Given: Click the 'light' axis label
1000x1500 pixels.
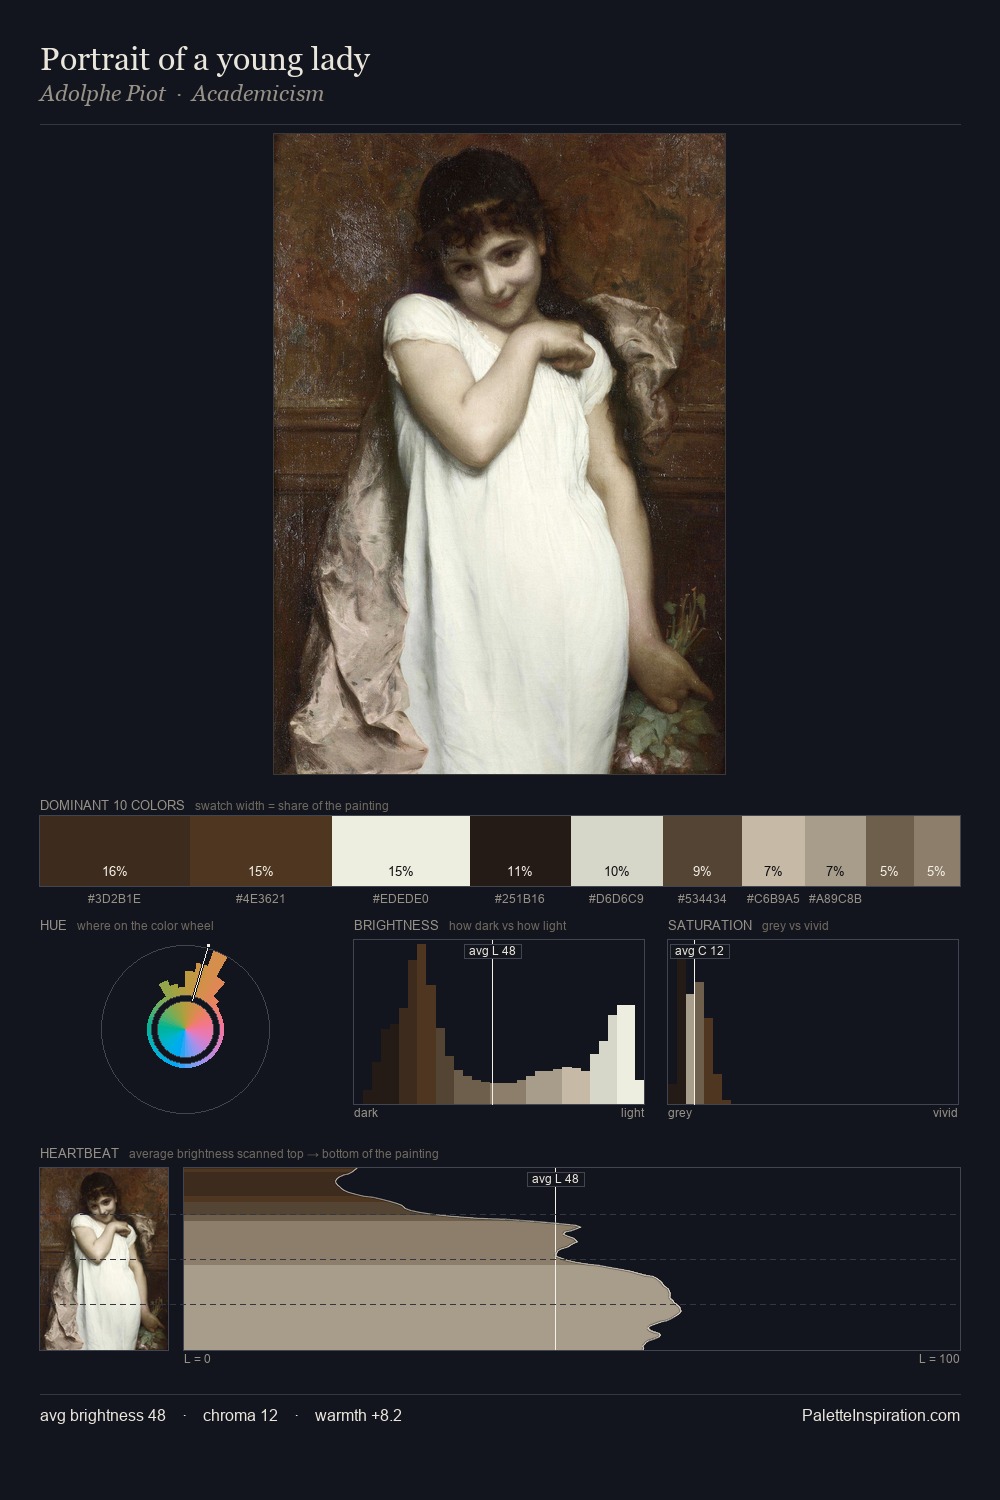Looking at the screenshot, I should (x=633, y=1113).
